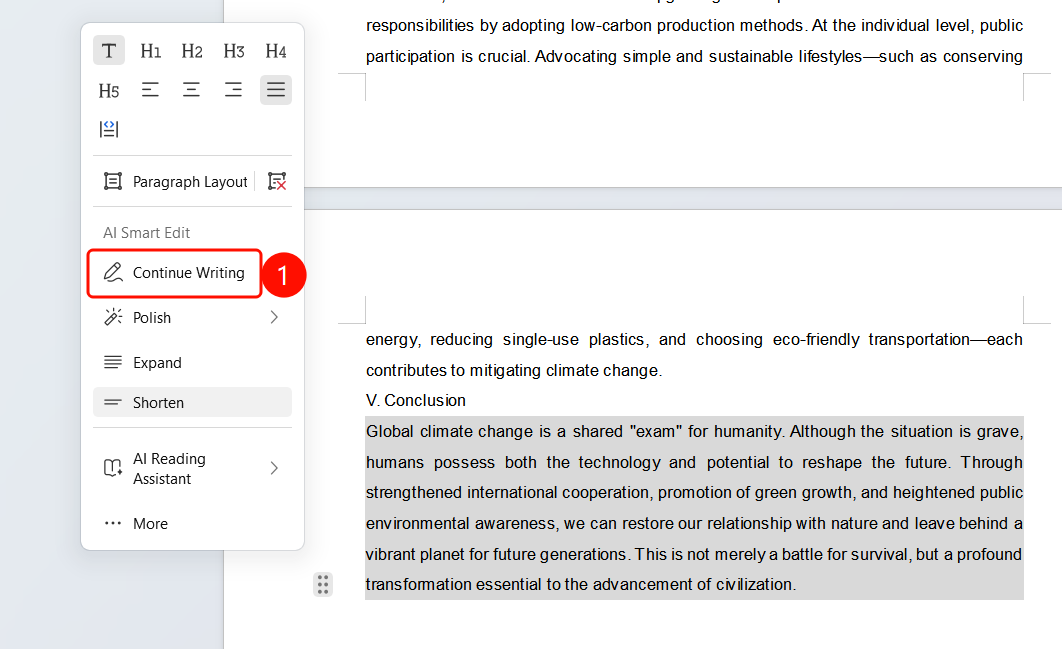
Task: Apply Heading 4 style
Action: point(276,51)
